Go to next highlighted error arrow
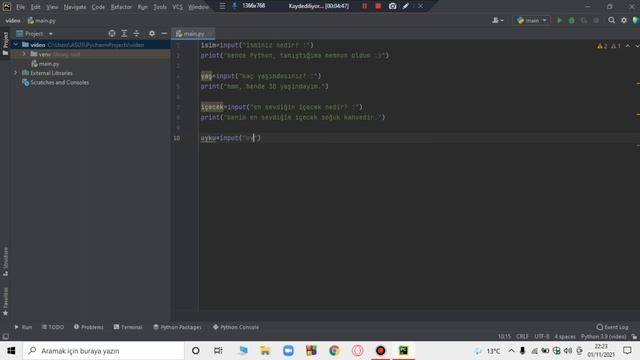Image resolution: width=640 pixels, height=360 pixels. [x=637, y=46]
